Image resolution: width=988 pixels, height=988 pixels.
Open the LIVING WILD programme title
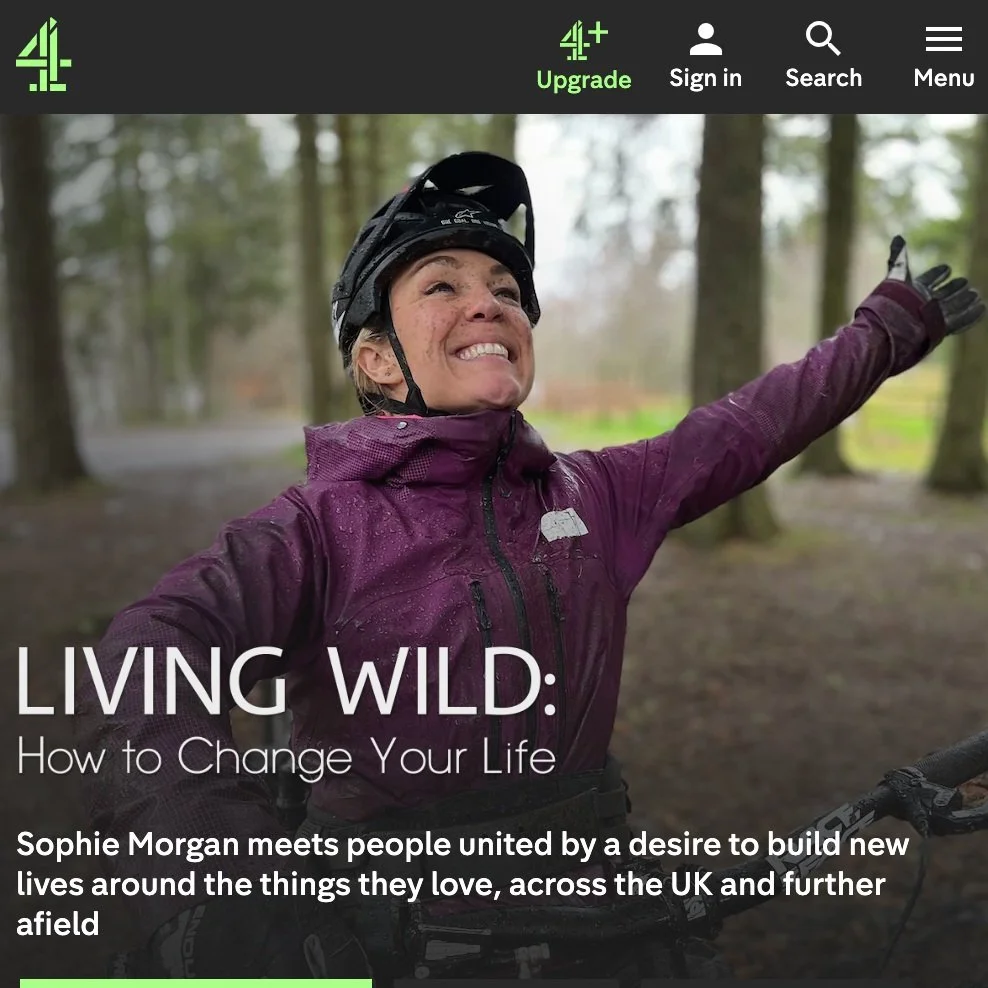286,681
